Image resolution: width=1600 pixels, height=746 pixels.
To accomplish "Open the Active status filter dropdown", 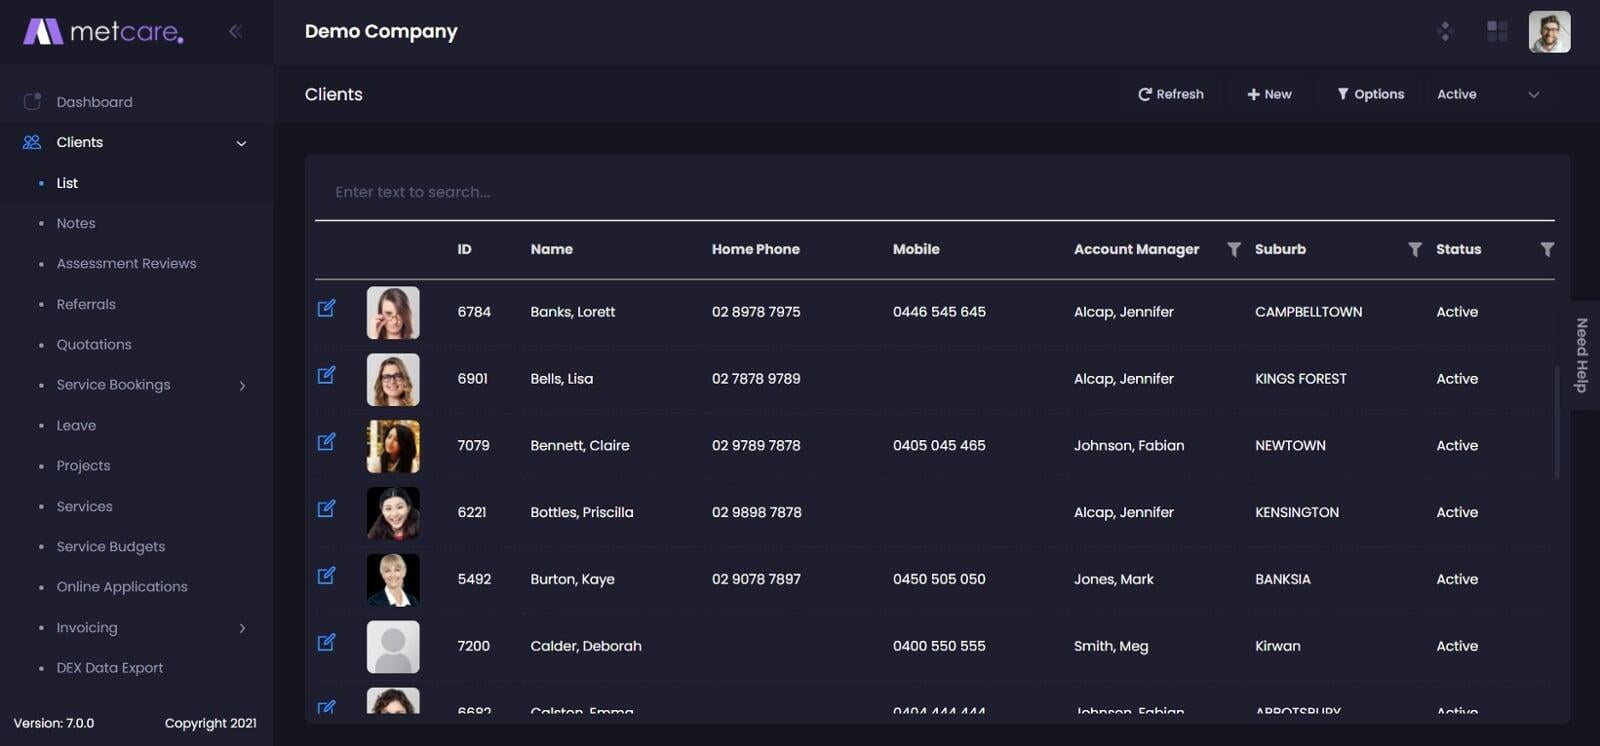I will [x=1487, y=94].
